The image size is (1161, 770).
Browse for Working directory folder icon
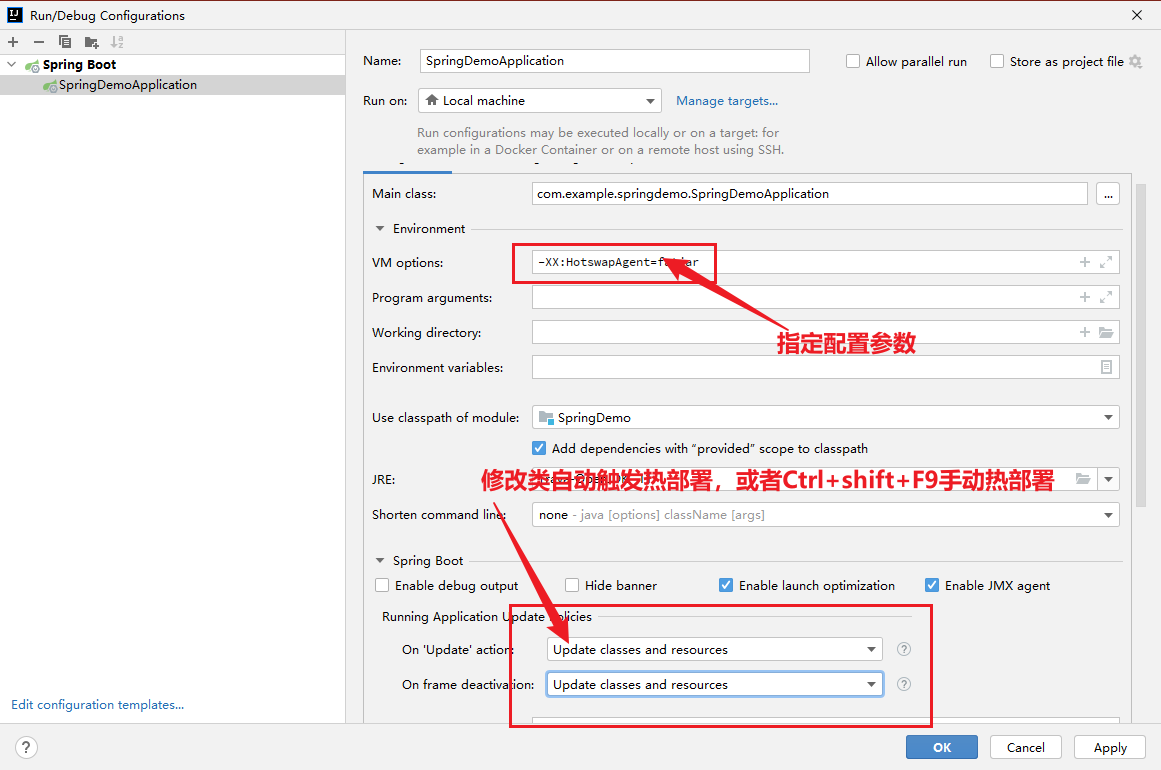1106,332
